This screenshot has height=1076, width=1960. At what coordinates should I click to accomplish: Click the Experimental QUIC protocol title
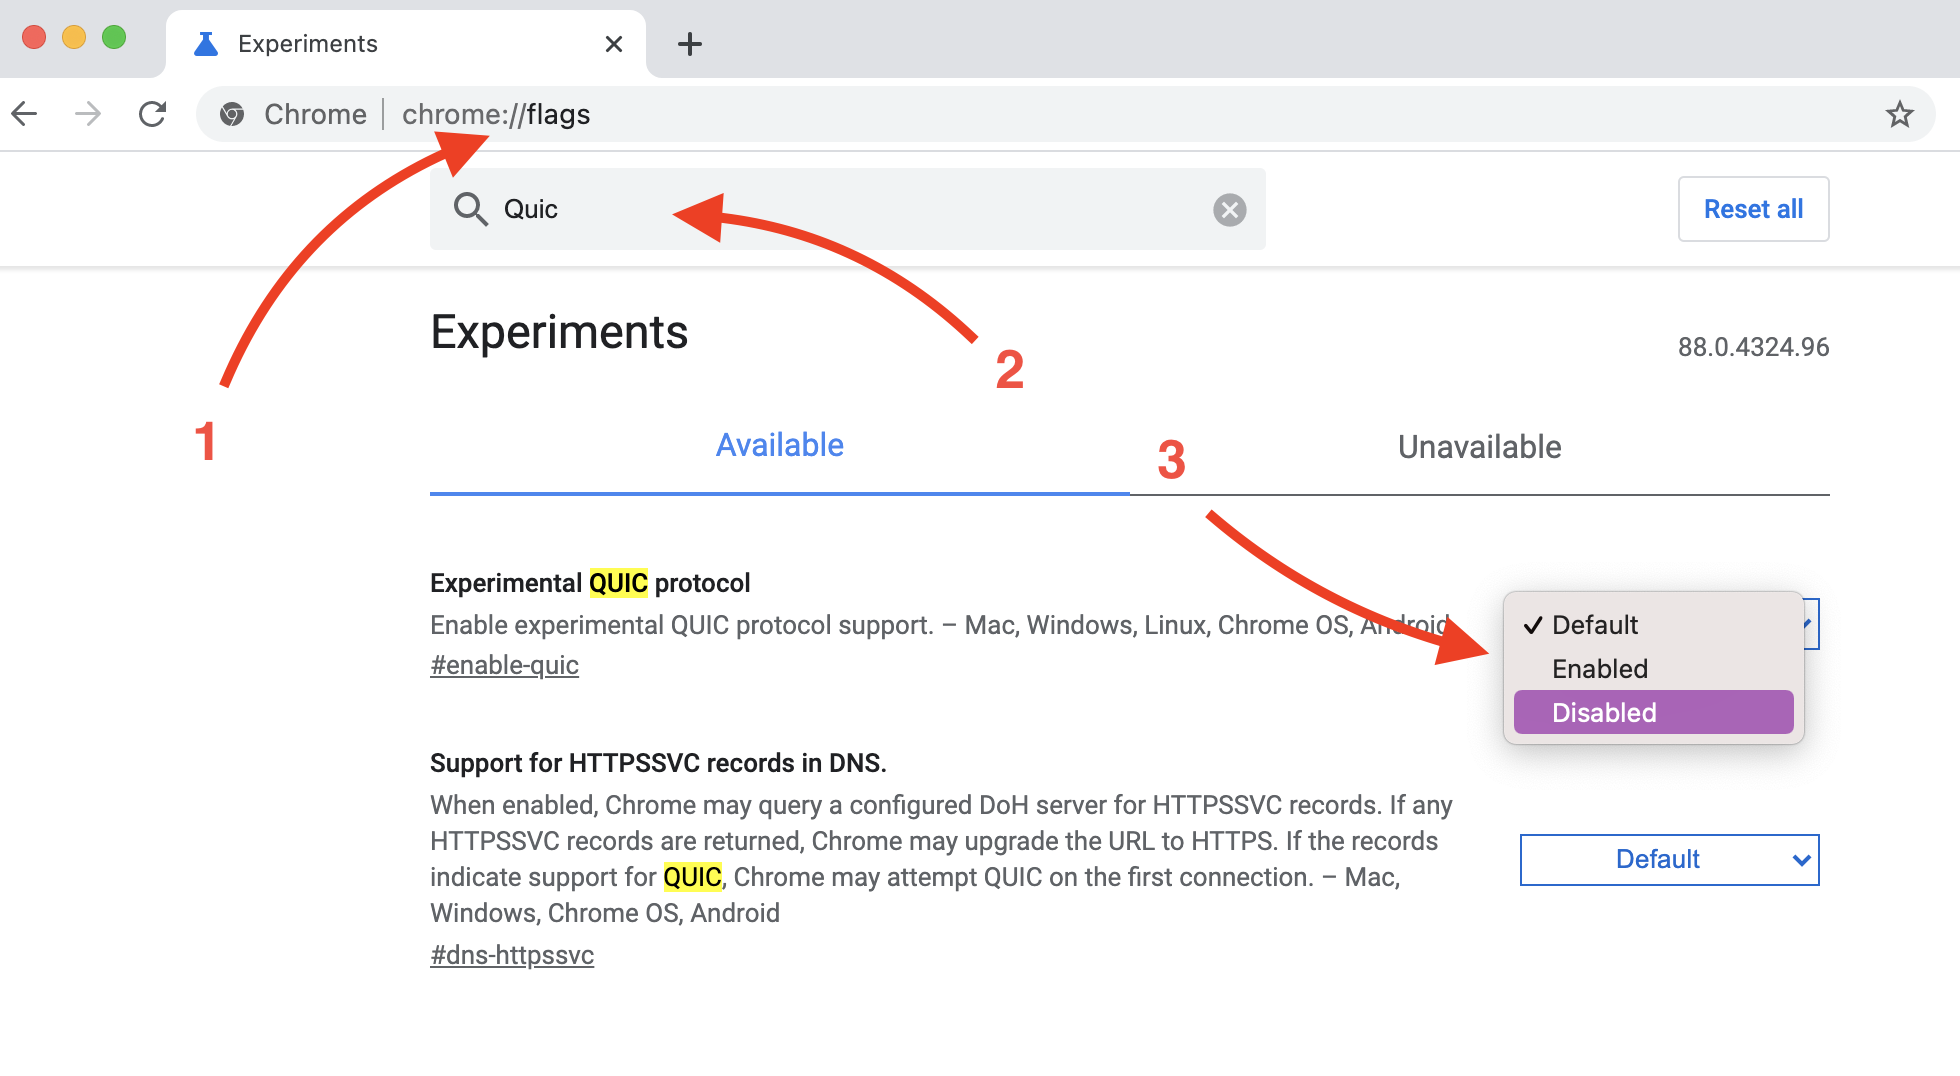click(590, 583)
